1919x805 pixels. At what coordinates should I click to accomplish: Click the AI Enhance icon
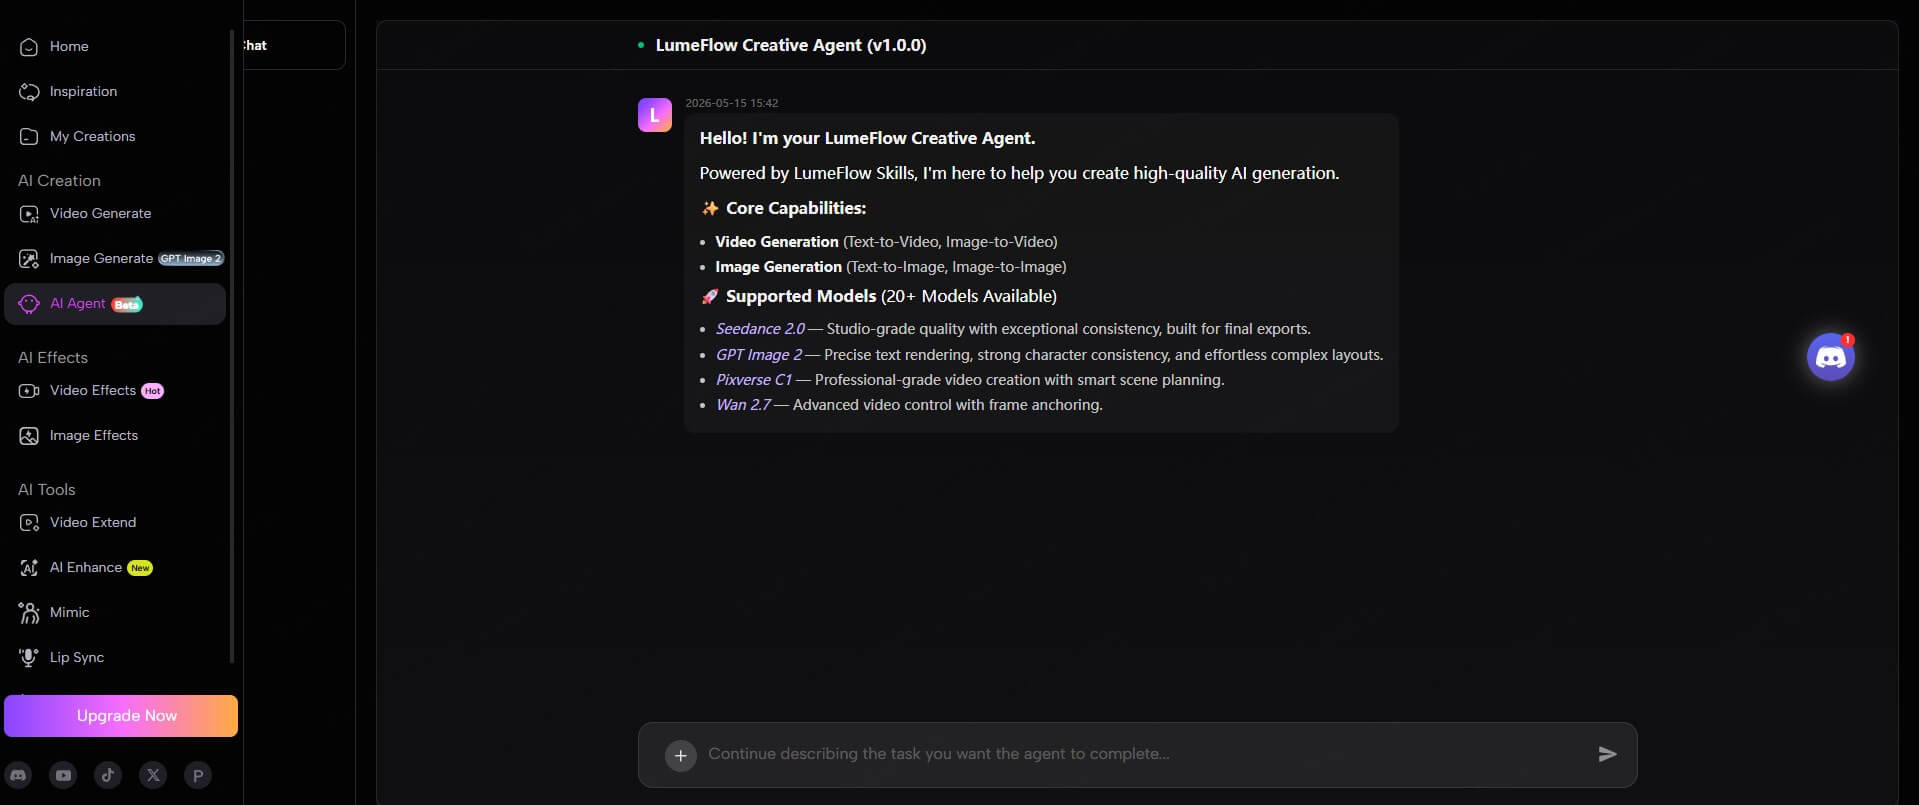pos(29,568)
